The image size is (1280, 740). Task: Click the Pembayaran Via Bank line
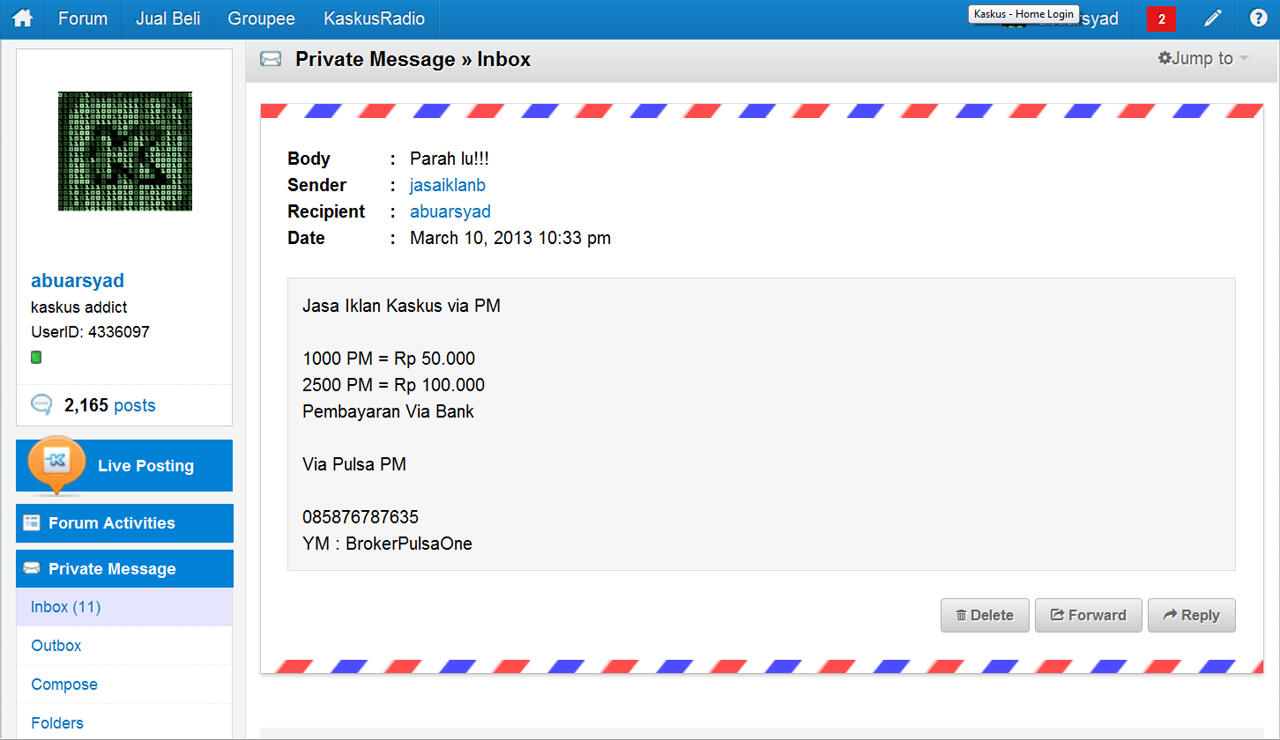(x=388, y=411)
